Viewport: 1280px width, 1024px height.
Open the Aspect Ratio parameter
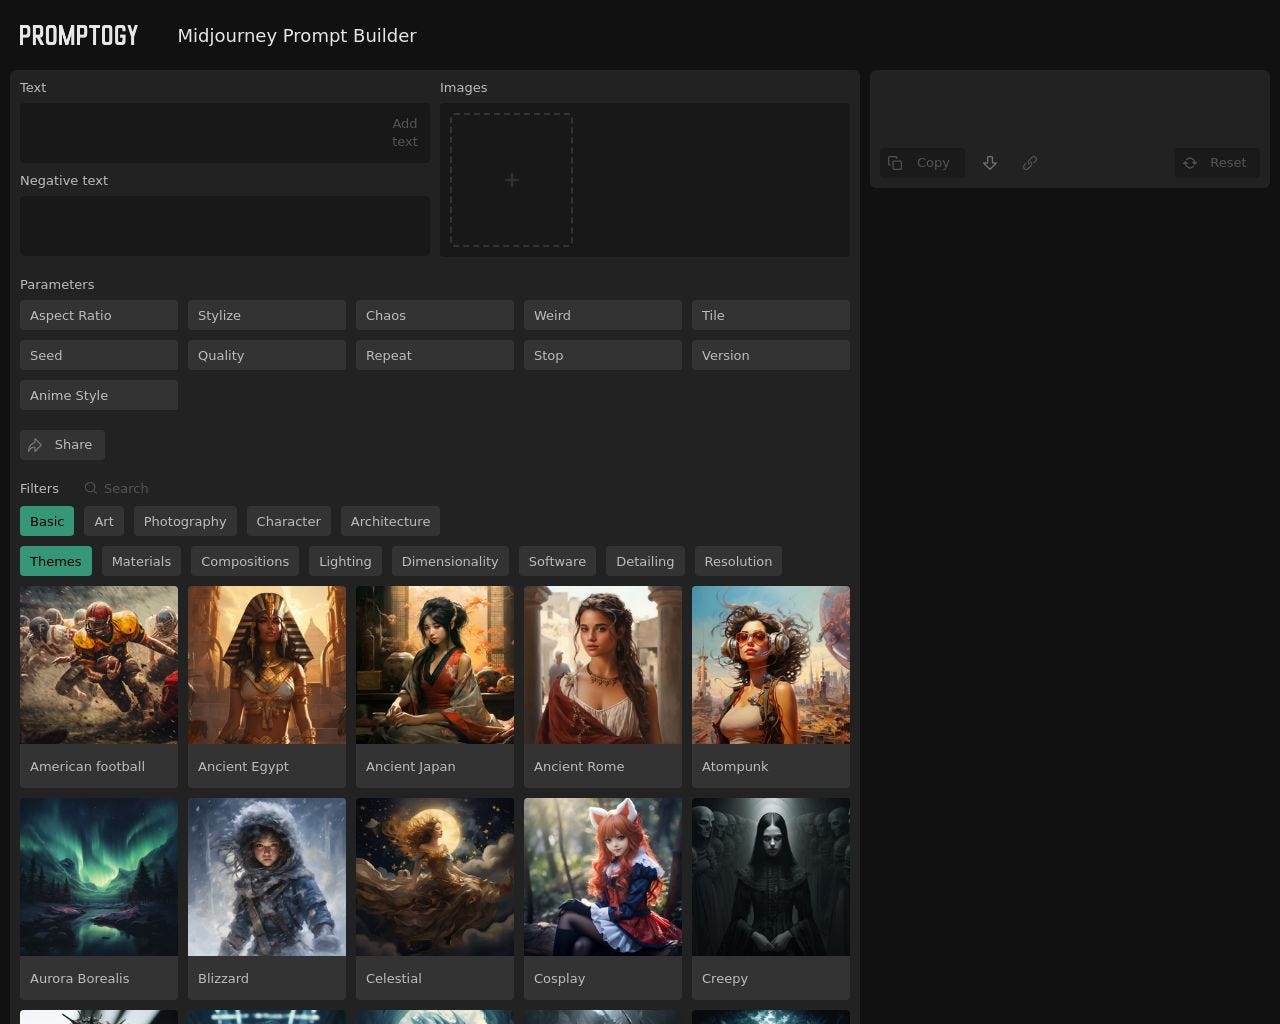(99, 315)
